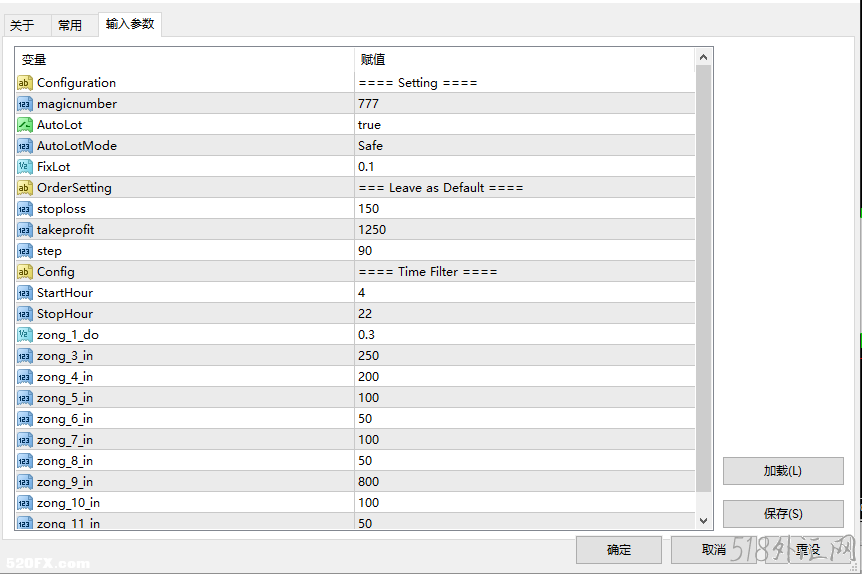862x574 pixels.
Task: Click the StopHour value 22
Action: [365, 314]
